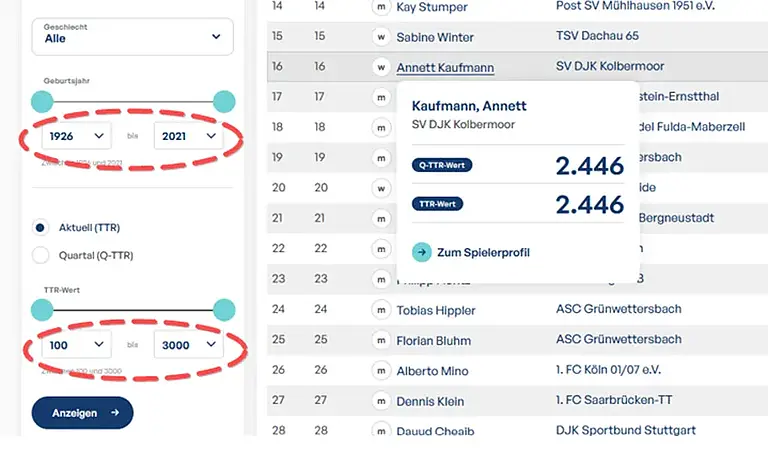Image resolution: width=768 pixels, height=452 pixels.
Task: Click the Anzeigen button
Action: 82,413
